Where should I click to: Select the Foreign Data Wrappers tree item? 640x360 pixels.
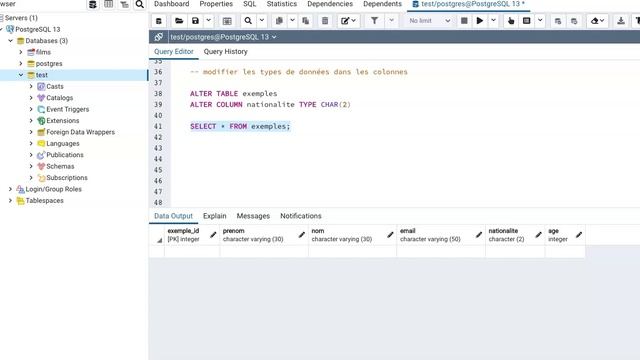tap(80, 132)
